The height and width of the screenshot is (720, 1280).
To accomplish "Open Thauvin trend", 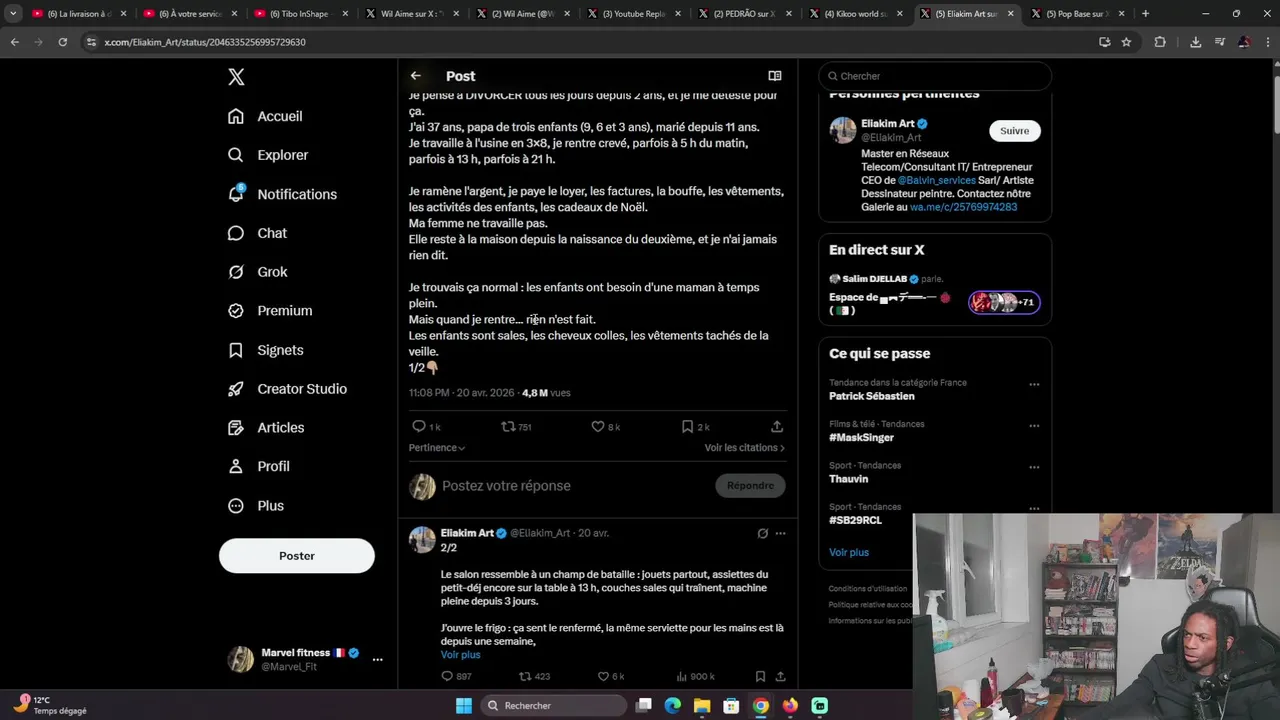I will (x=848, y=479).
